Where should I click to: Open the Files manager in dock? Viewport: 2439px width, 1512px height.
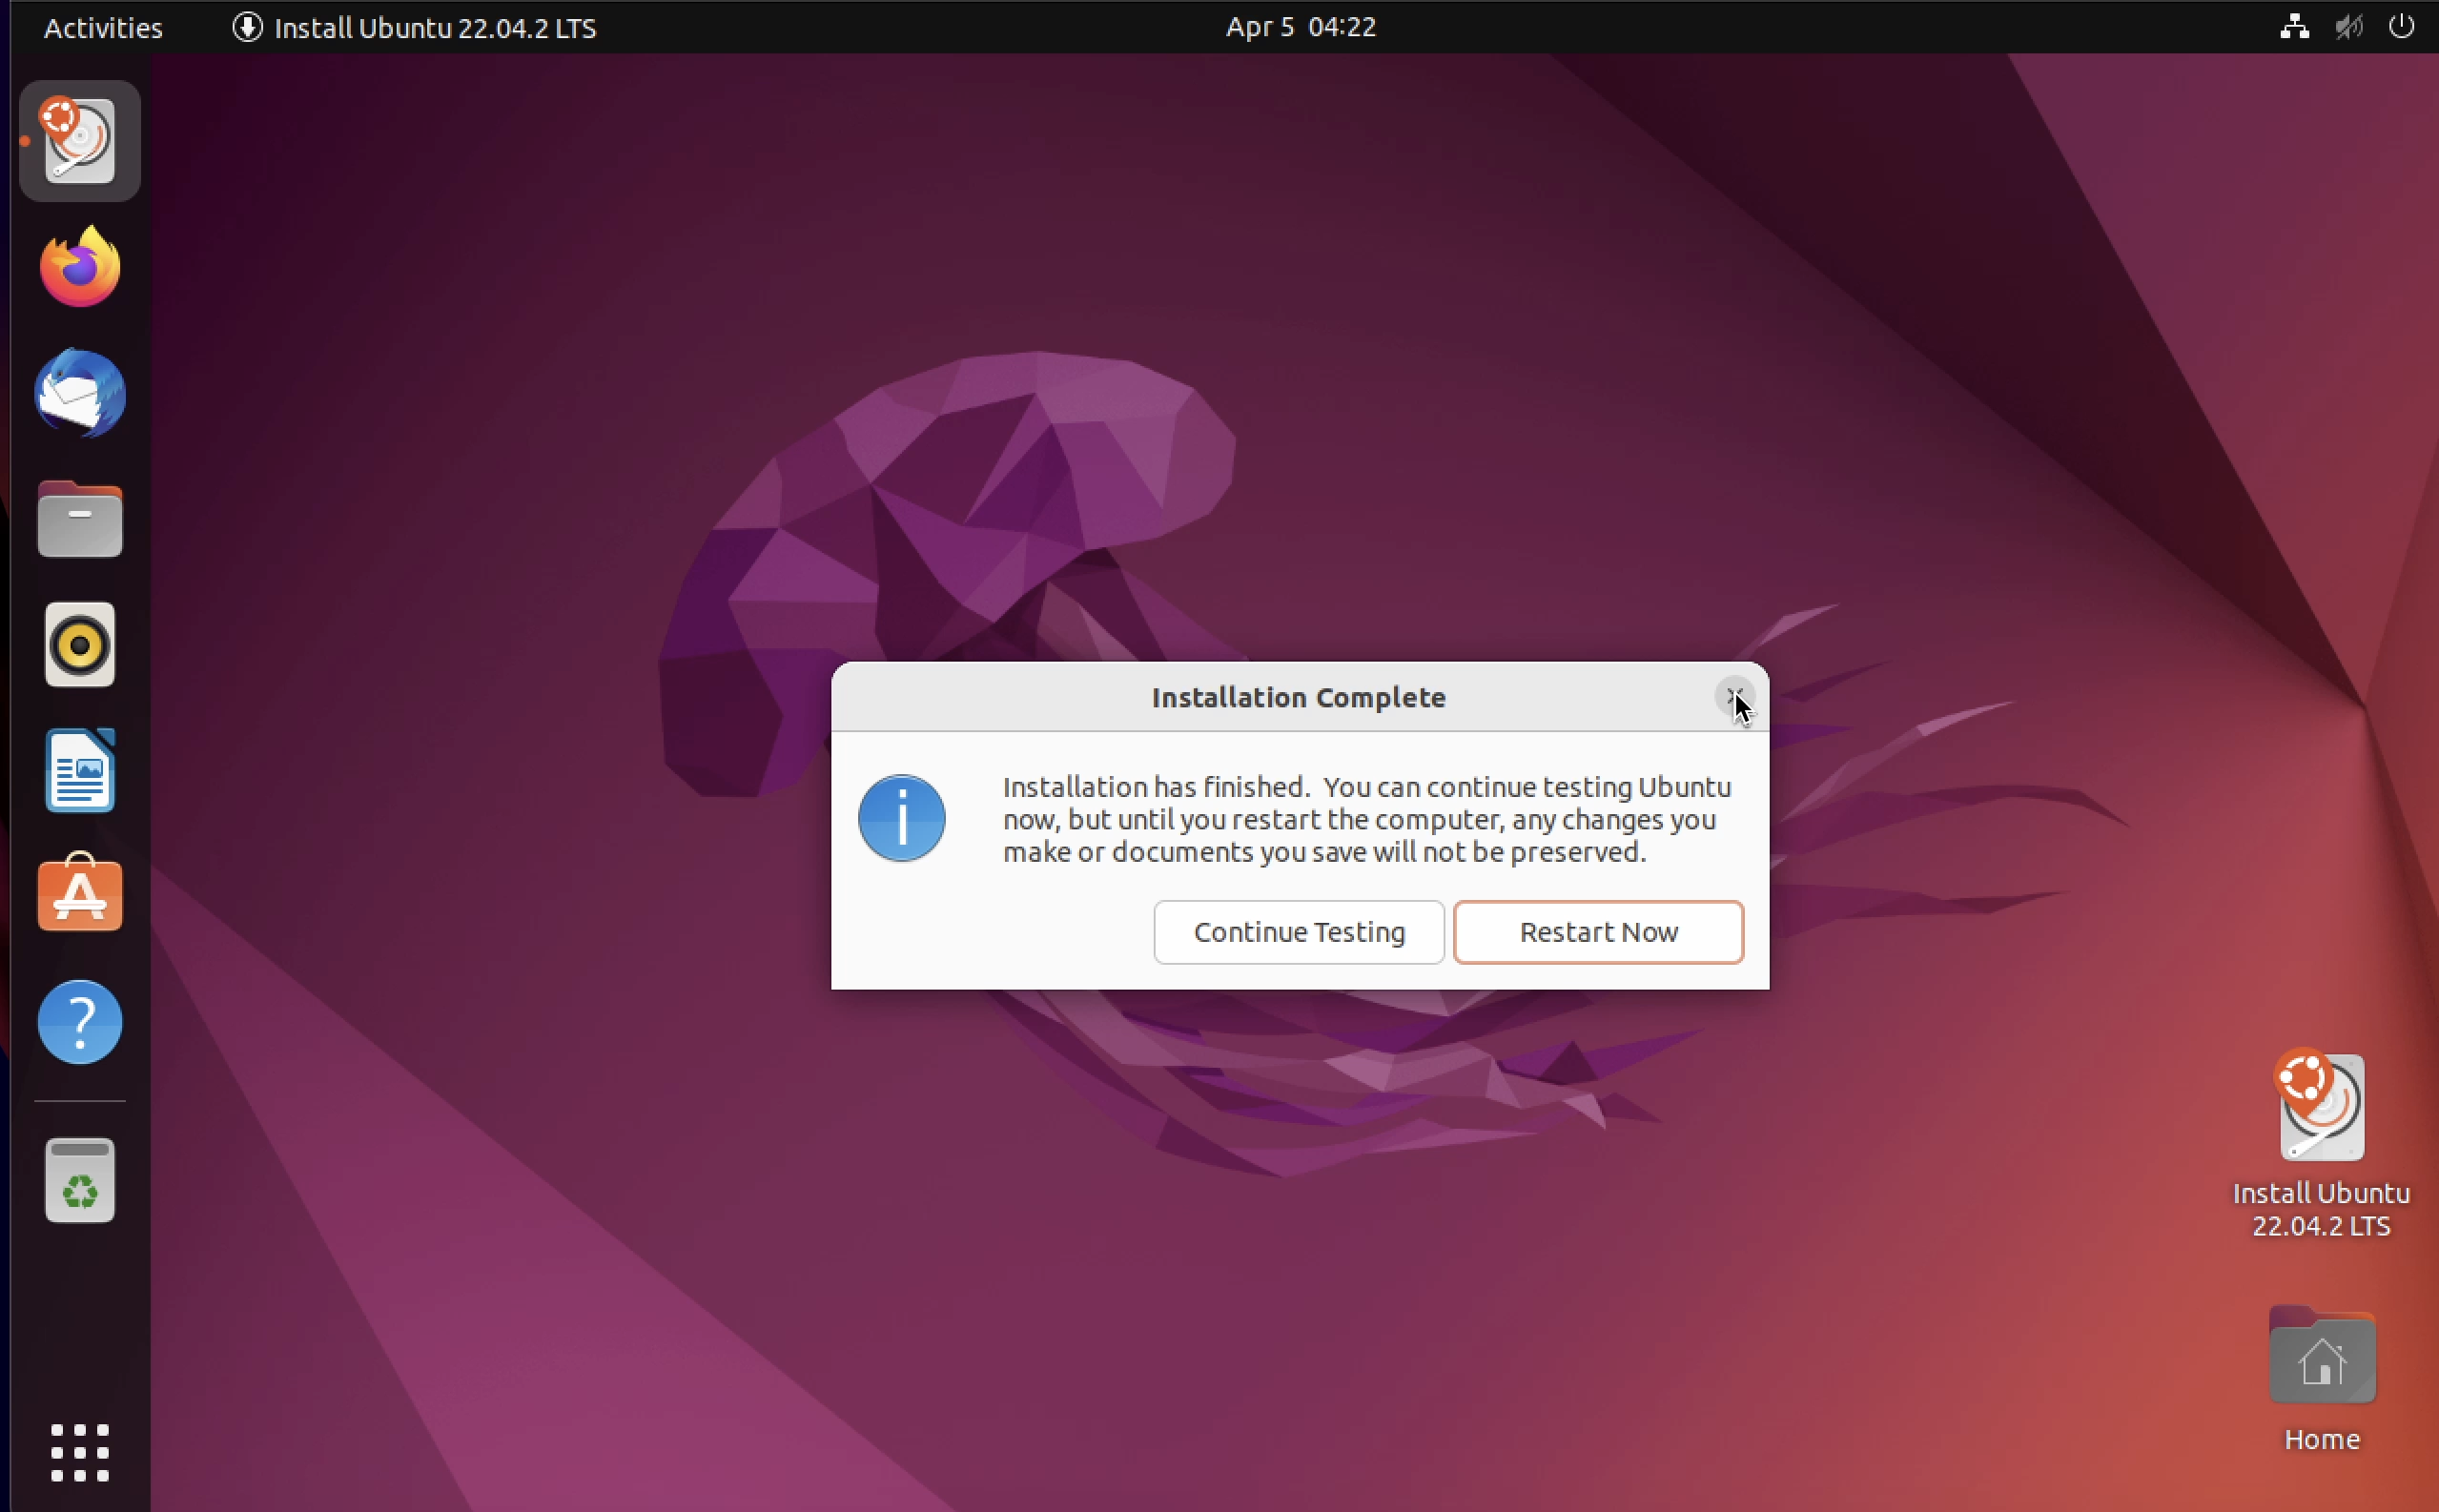point(79,519)
